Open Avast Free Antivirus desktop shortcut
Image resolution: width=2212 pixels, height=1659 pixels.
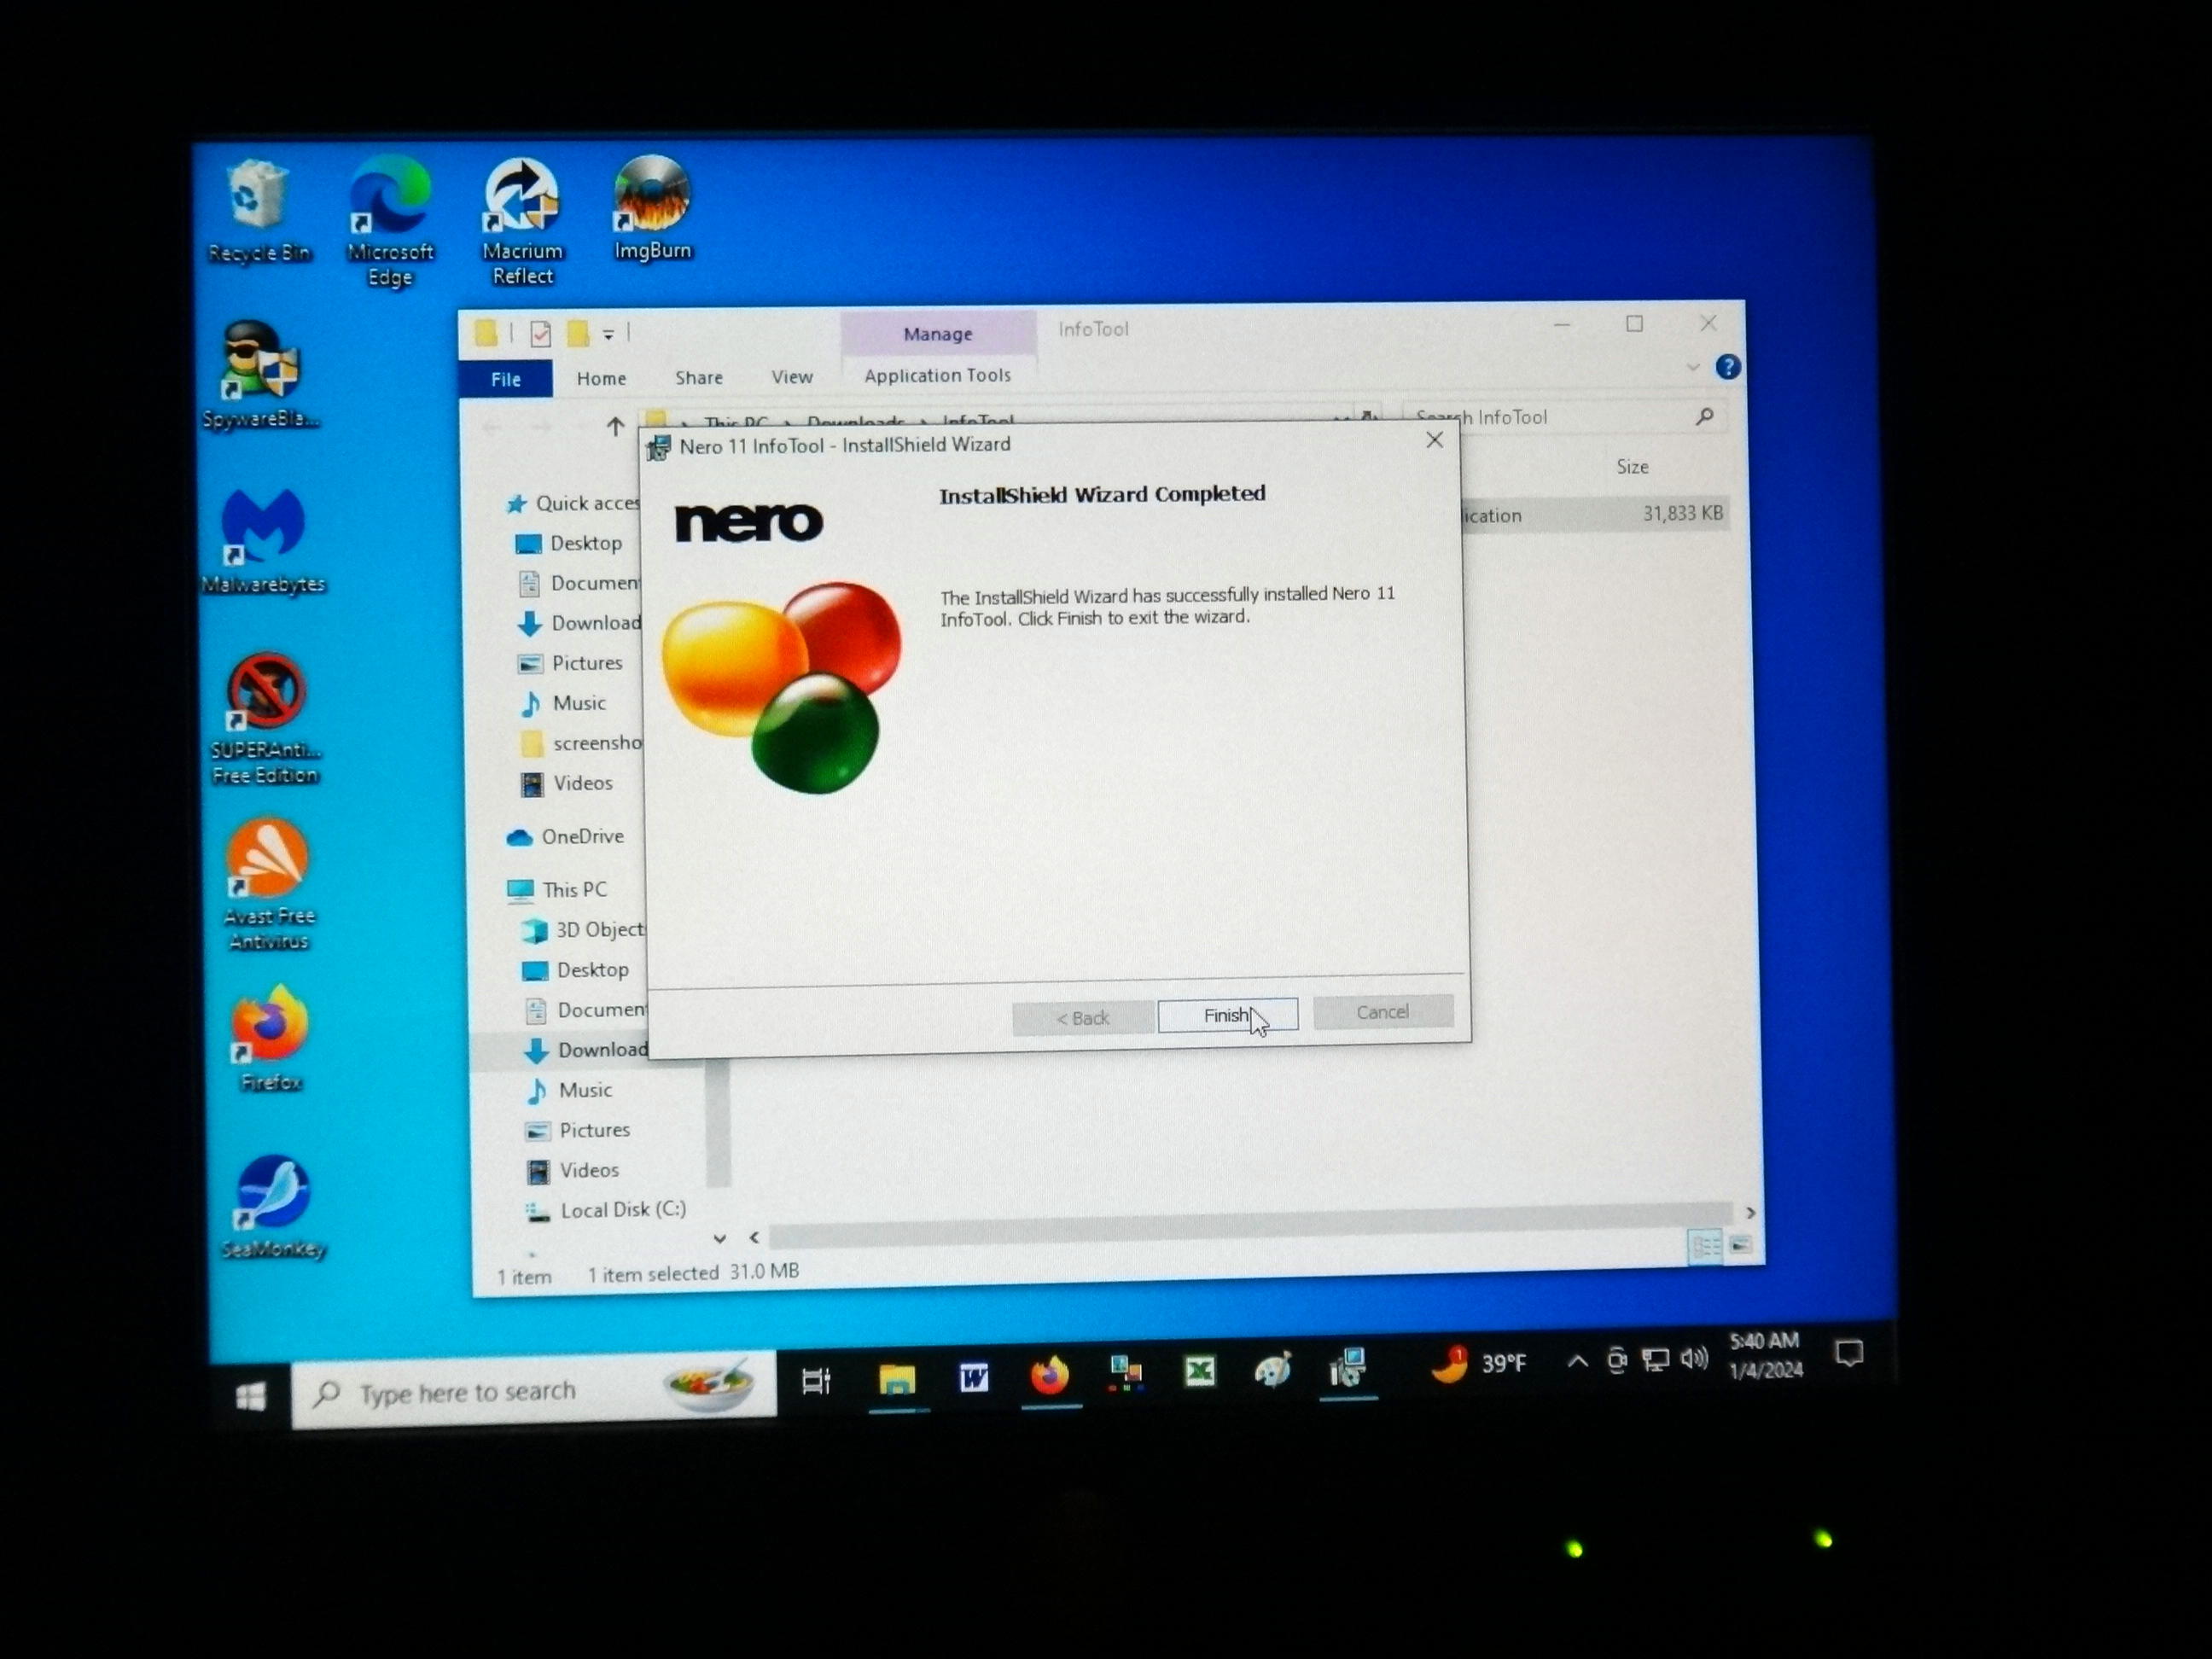[268, 885]
